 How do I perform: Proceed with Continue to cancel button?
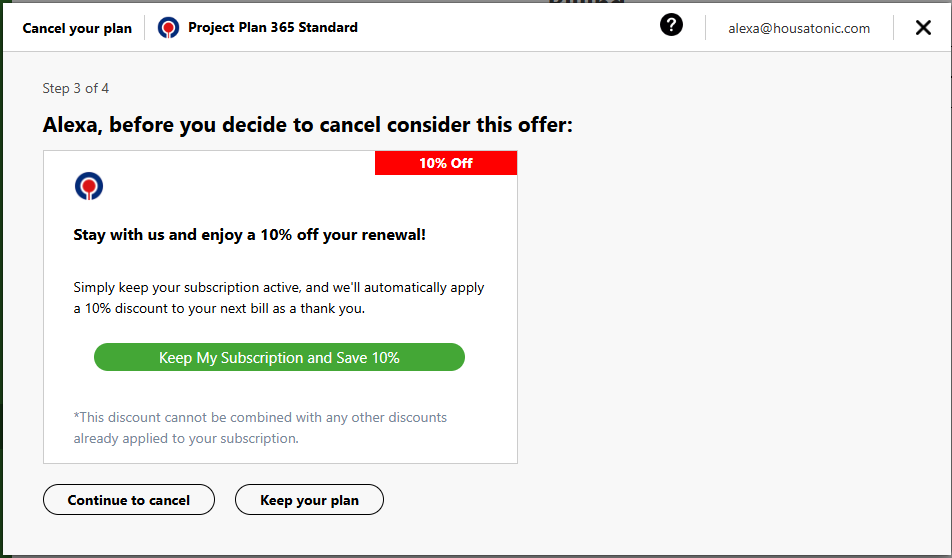[129, 500]
